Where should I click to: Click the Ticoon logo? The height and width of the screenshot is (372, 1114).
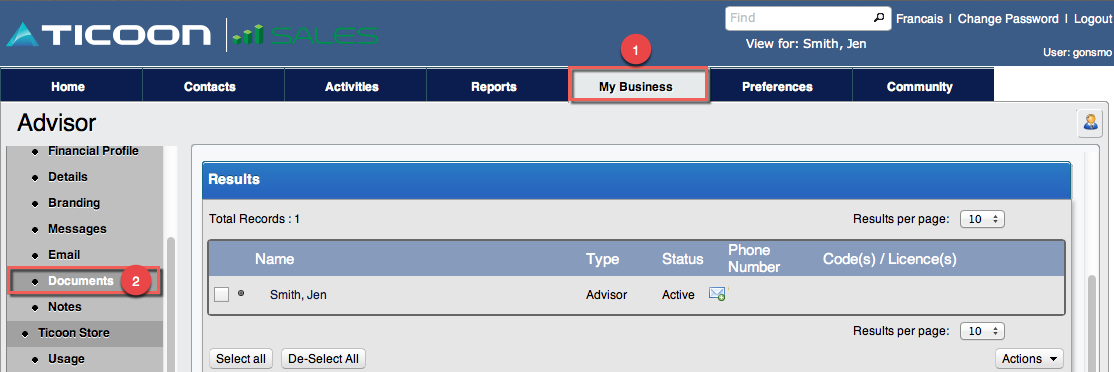pos(109,34)
